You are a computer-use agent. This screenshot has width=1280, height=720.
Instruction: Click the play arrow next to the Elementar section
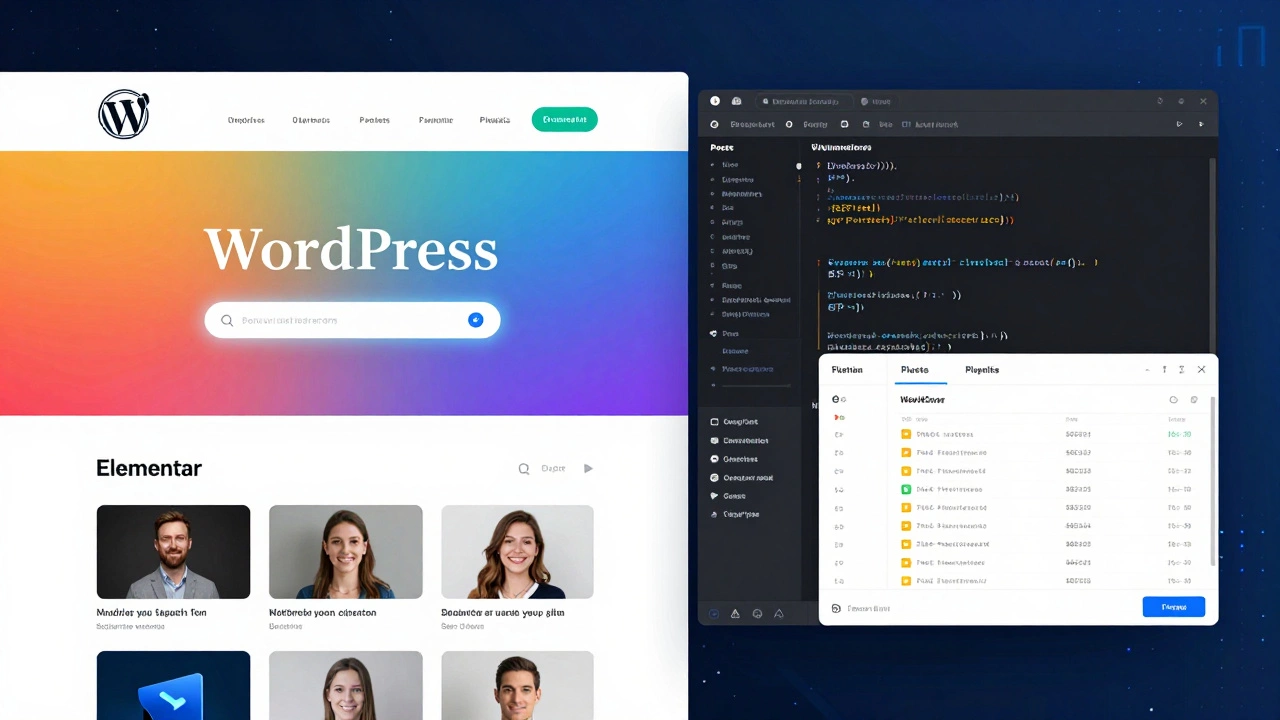[588, 467]
